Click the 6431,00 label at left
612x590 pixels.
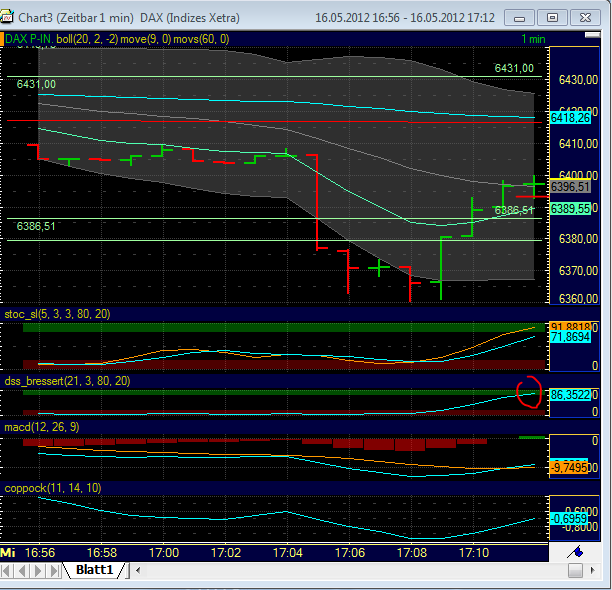click(36, 84)
